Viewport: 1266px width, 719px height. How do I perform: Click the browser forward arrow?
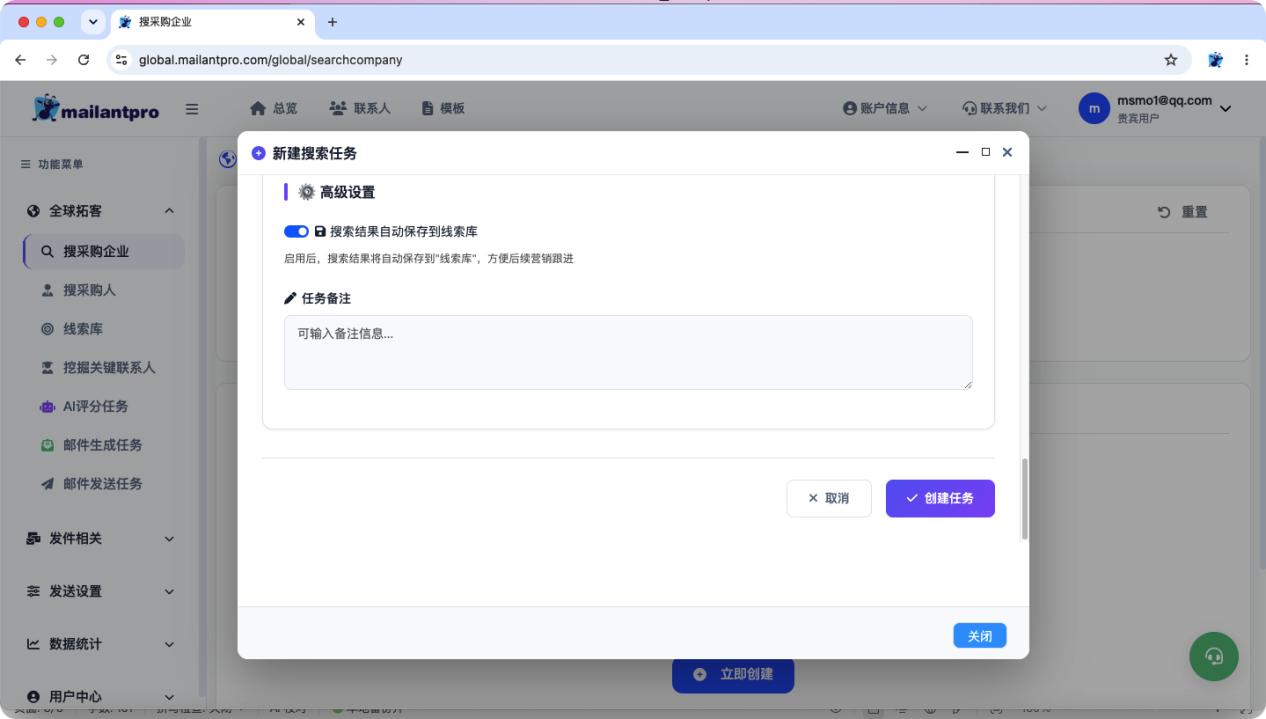coord(52,60)
